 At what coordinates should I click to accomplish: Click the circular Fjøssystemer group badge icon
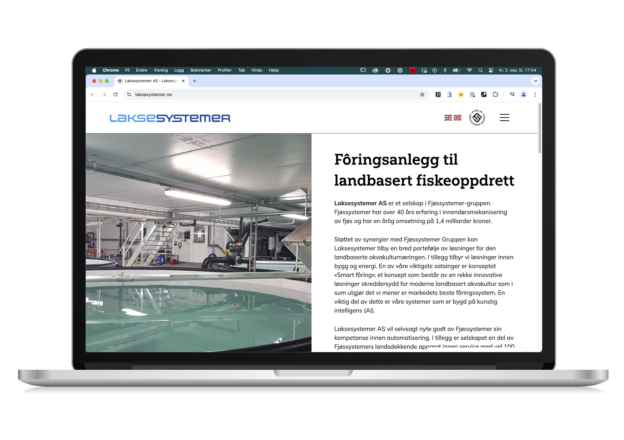[x=477, y=117]
